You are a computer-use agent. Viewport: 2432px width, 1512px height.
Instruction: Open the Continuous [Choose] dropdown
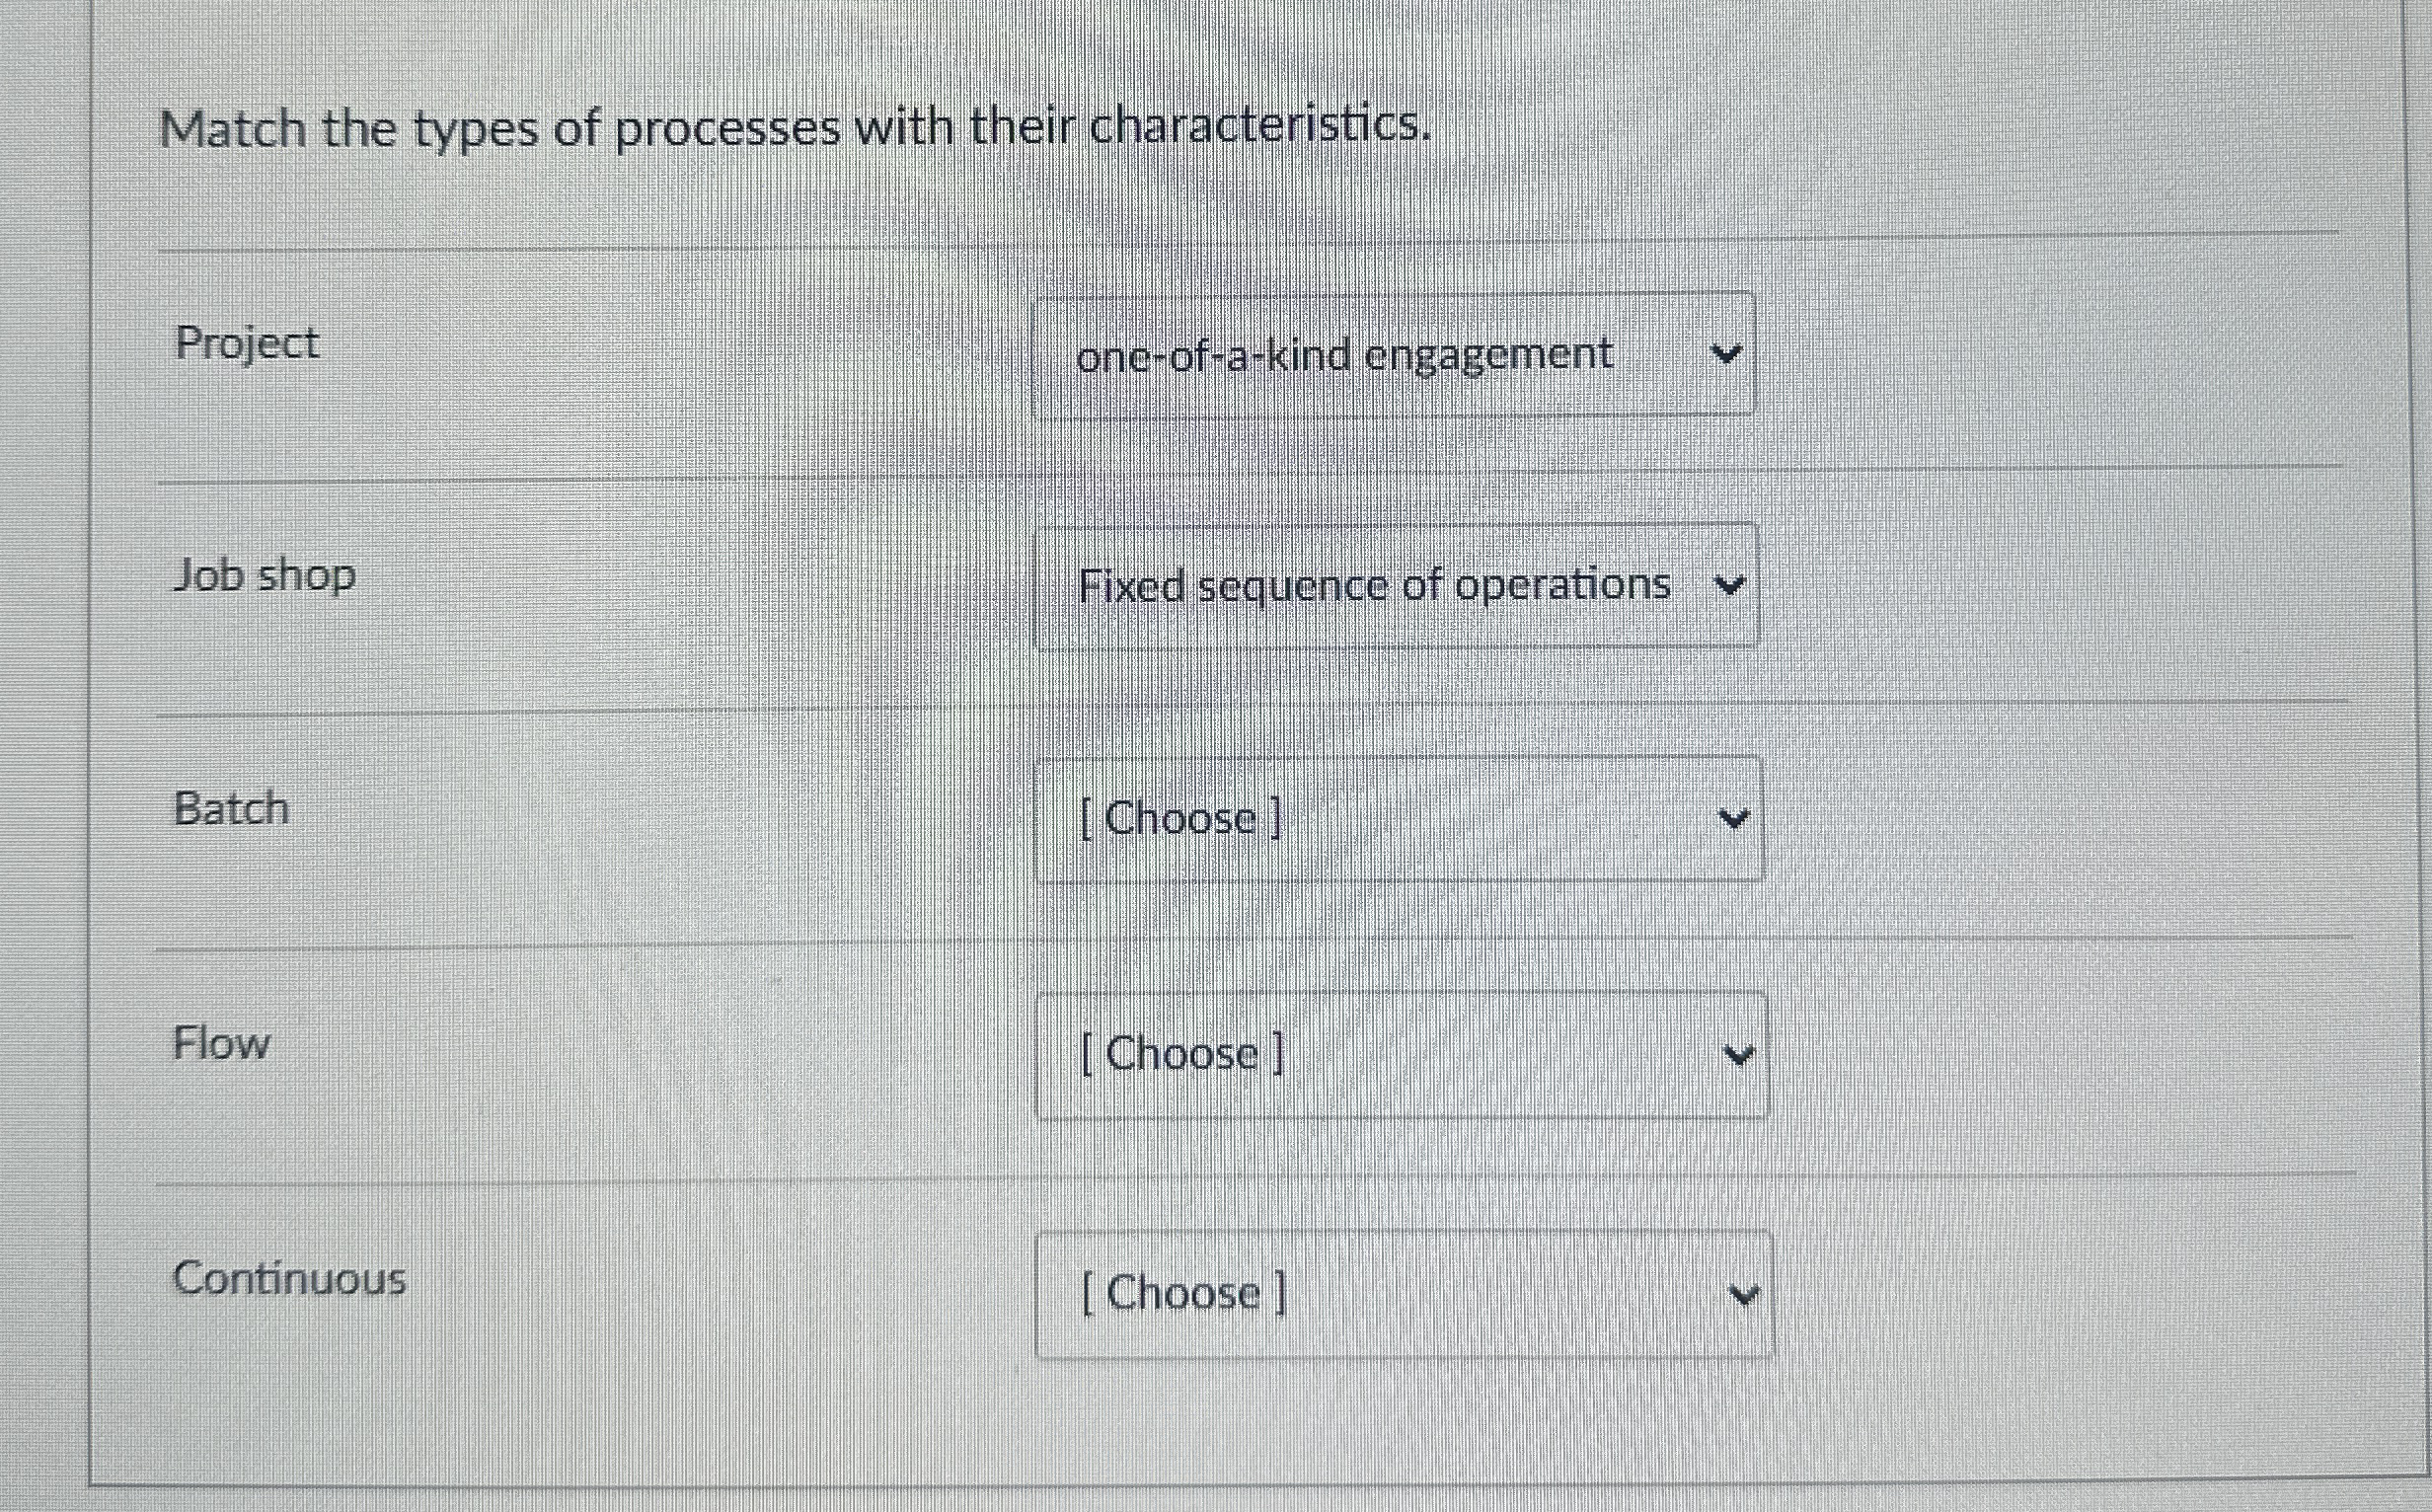coord(1403,1295)
